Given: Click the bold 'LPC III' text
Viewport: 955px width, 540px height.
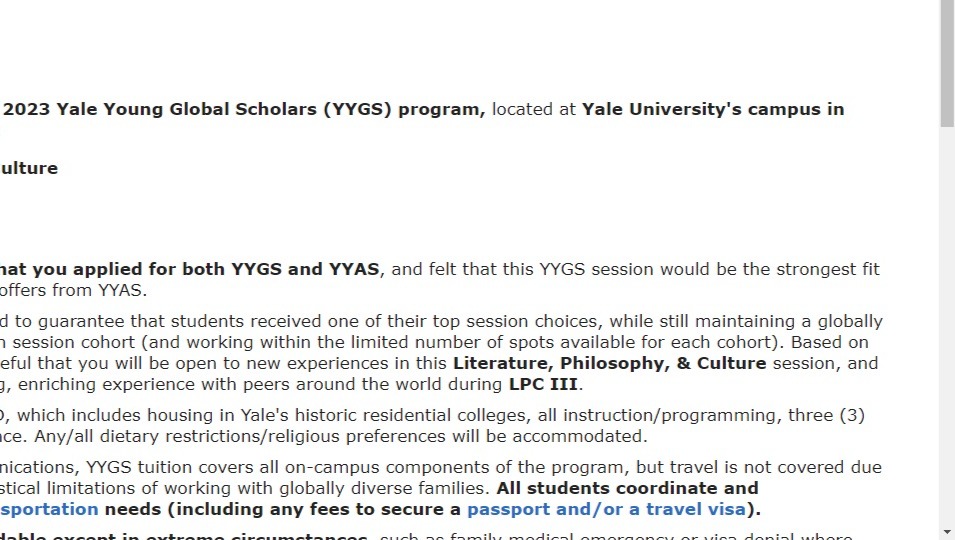Looking at the screenshot, I should point(543,385).
